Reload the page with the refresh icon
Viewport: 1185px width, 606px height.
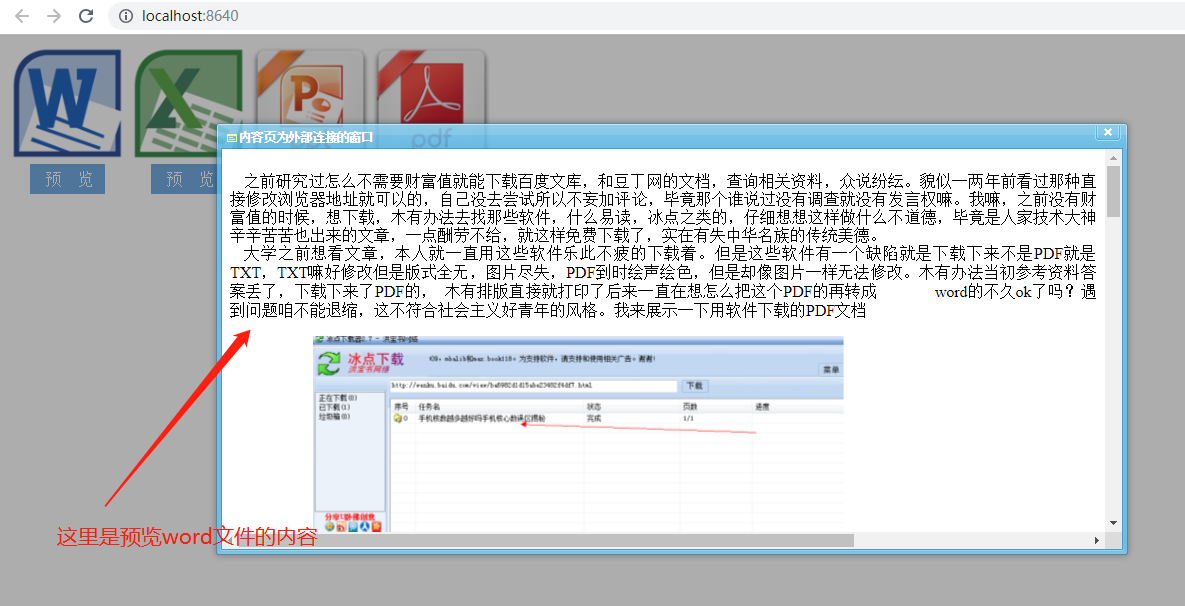pyautogui.click(x=86, y=16)
